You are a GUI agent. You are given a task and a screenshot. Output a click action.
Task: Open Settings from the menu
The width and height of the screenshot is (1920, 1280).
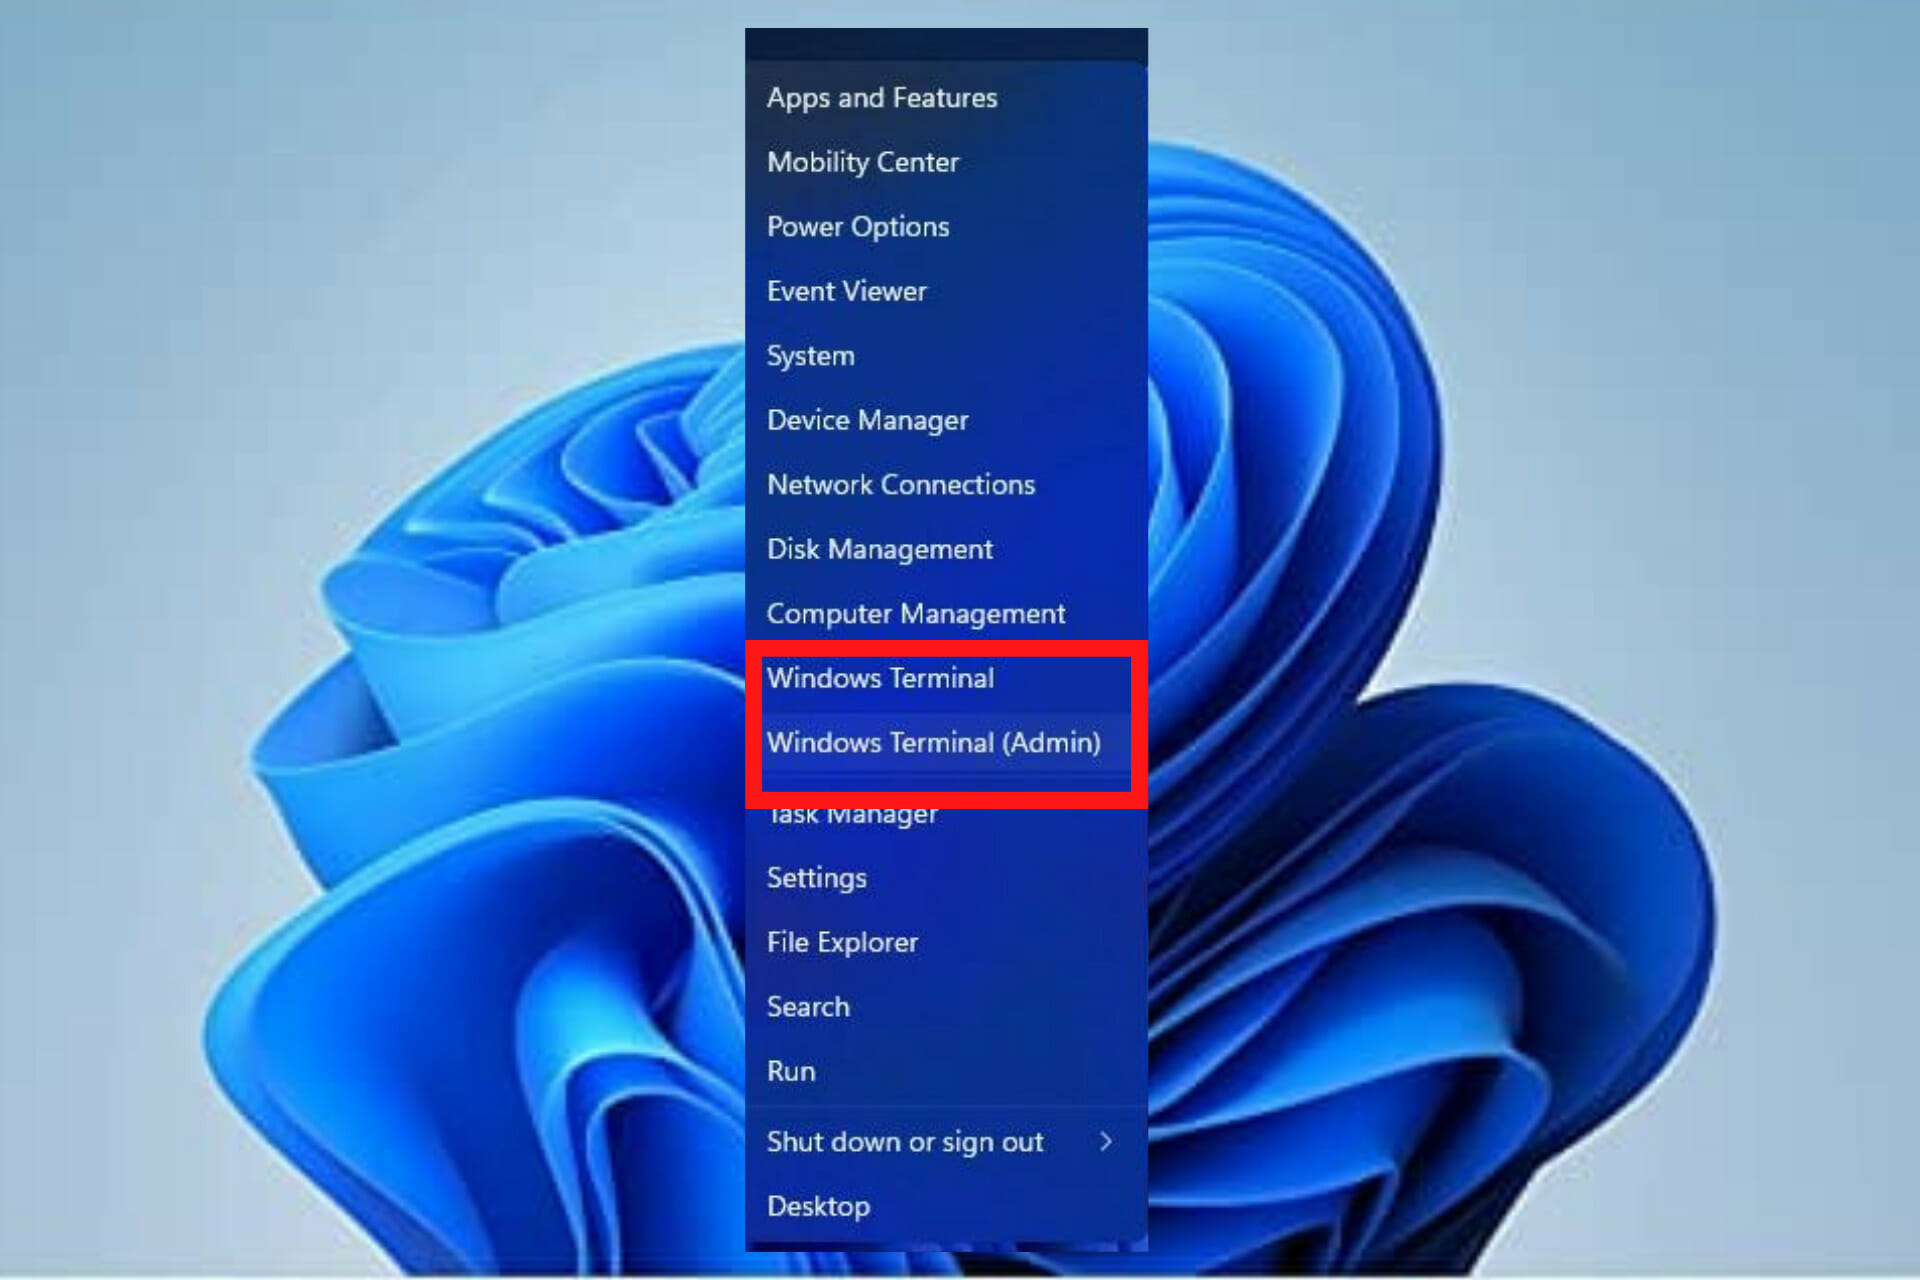(946, 878)
